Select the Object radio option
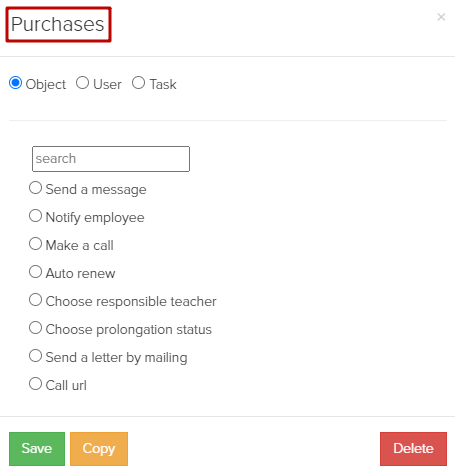This screenshot has width=455, height=476. 16,83
